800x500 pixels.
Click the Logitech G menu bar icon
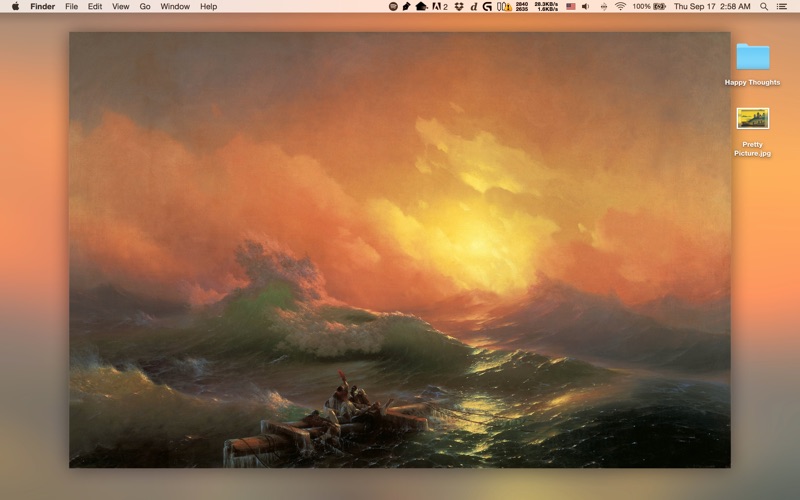pos(487,7)
